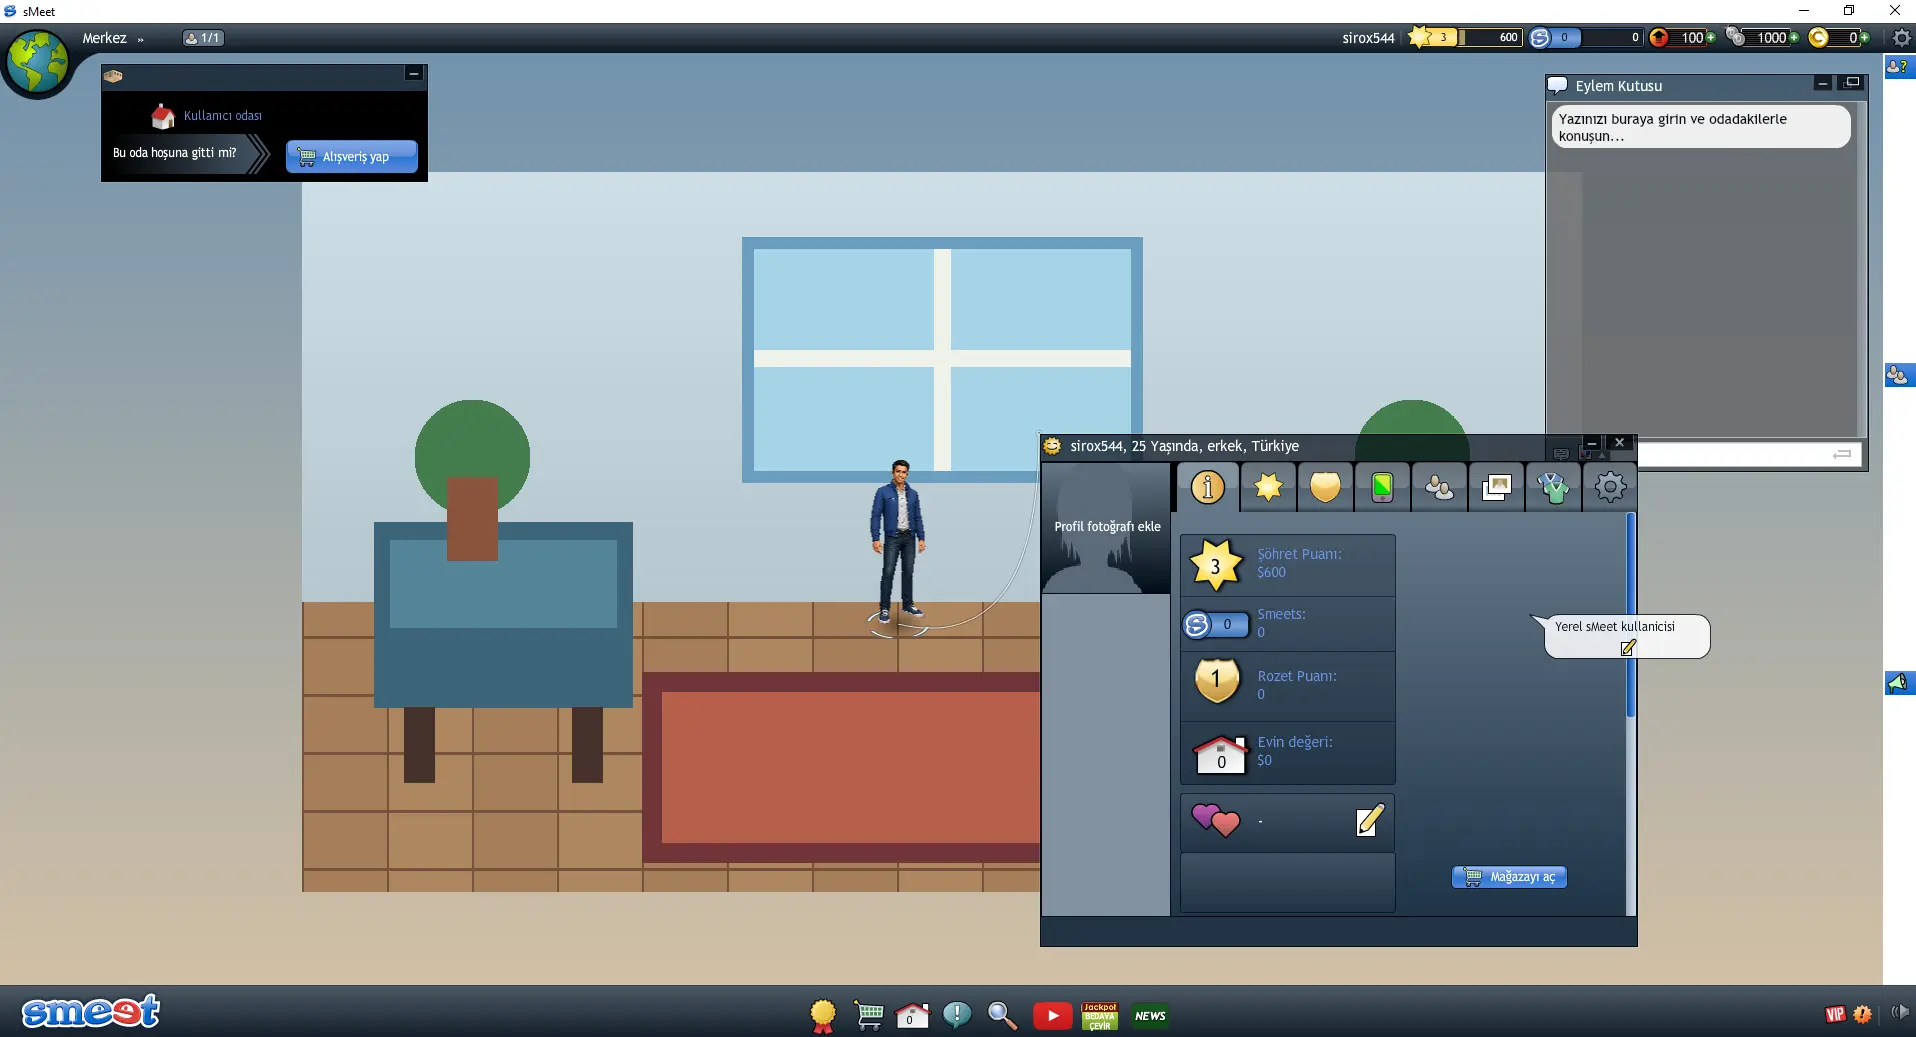Collapse the room info panel

(413, 74)
